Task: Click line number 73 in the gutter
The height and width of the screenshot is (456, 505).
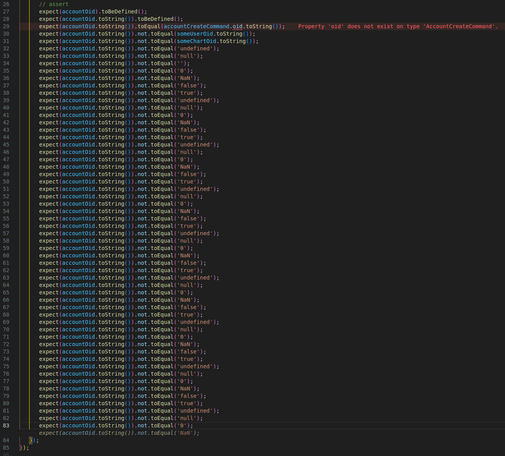Action: pos(6,352)
